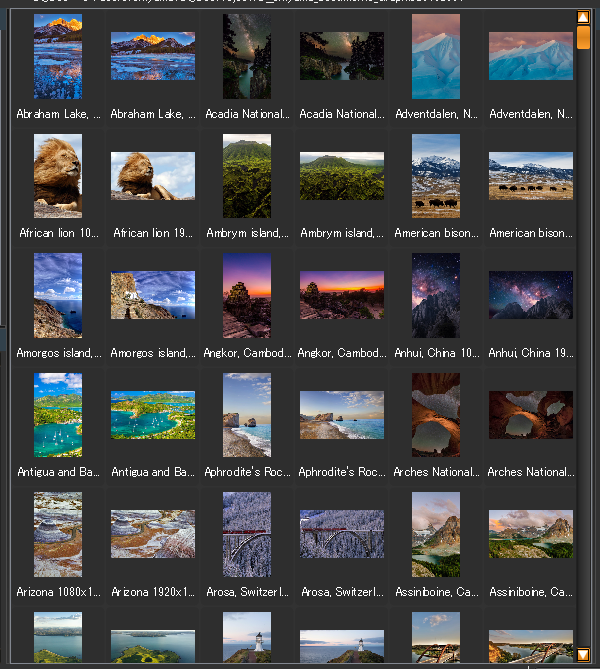Click the scroll down arrow button

click(583, 654)
